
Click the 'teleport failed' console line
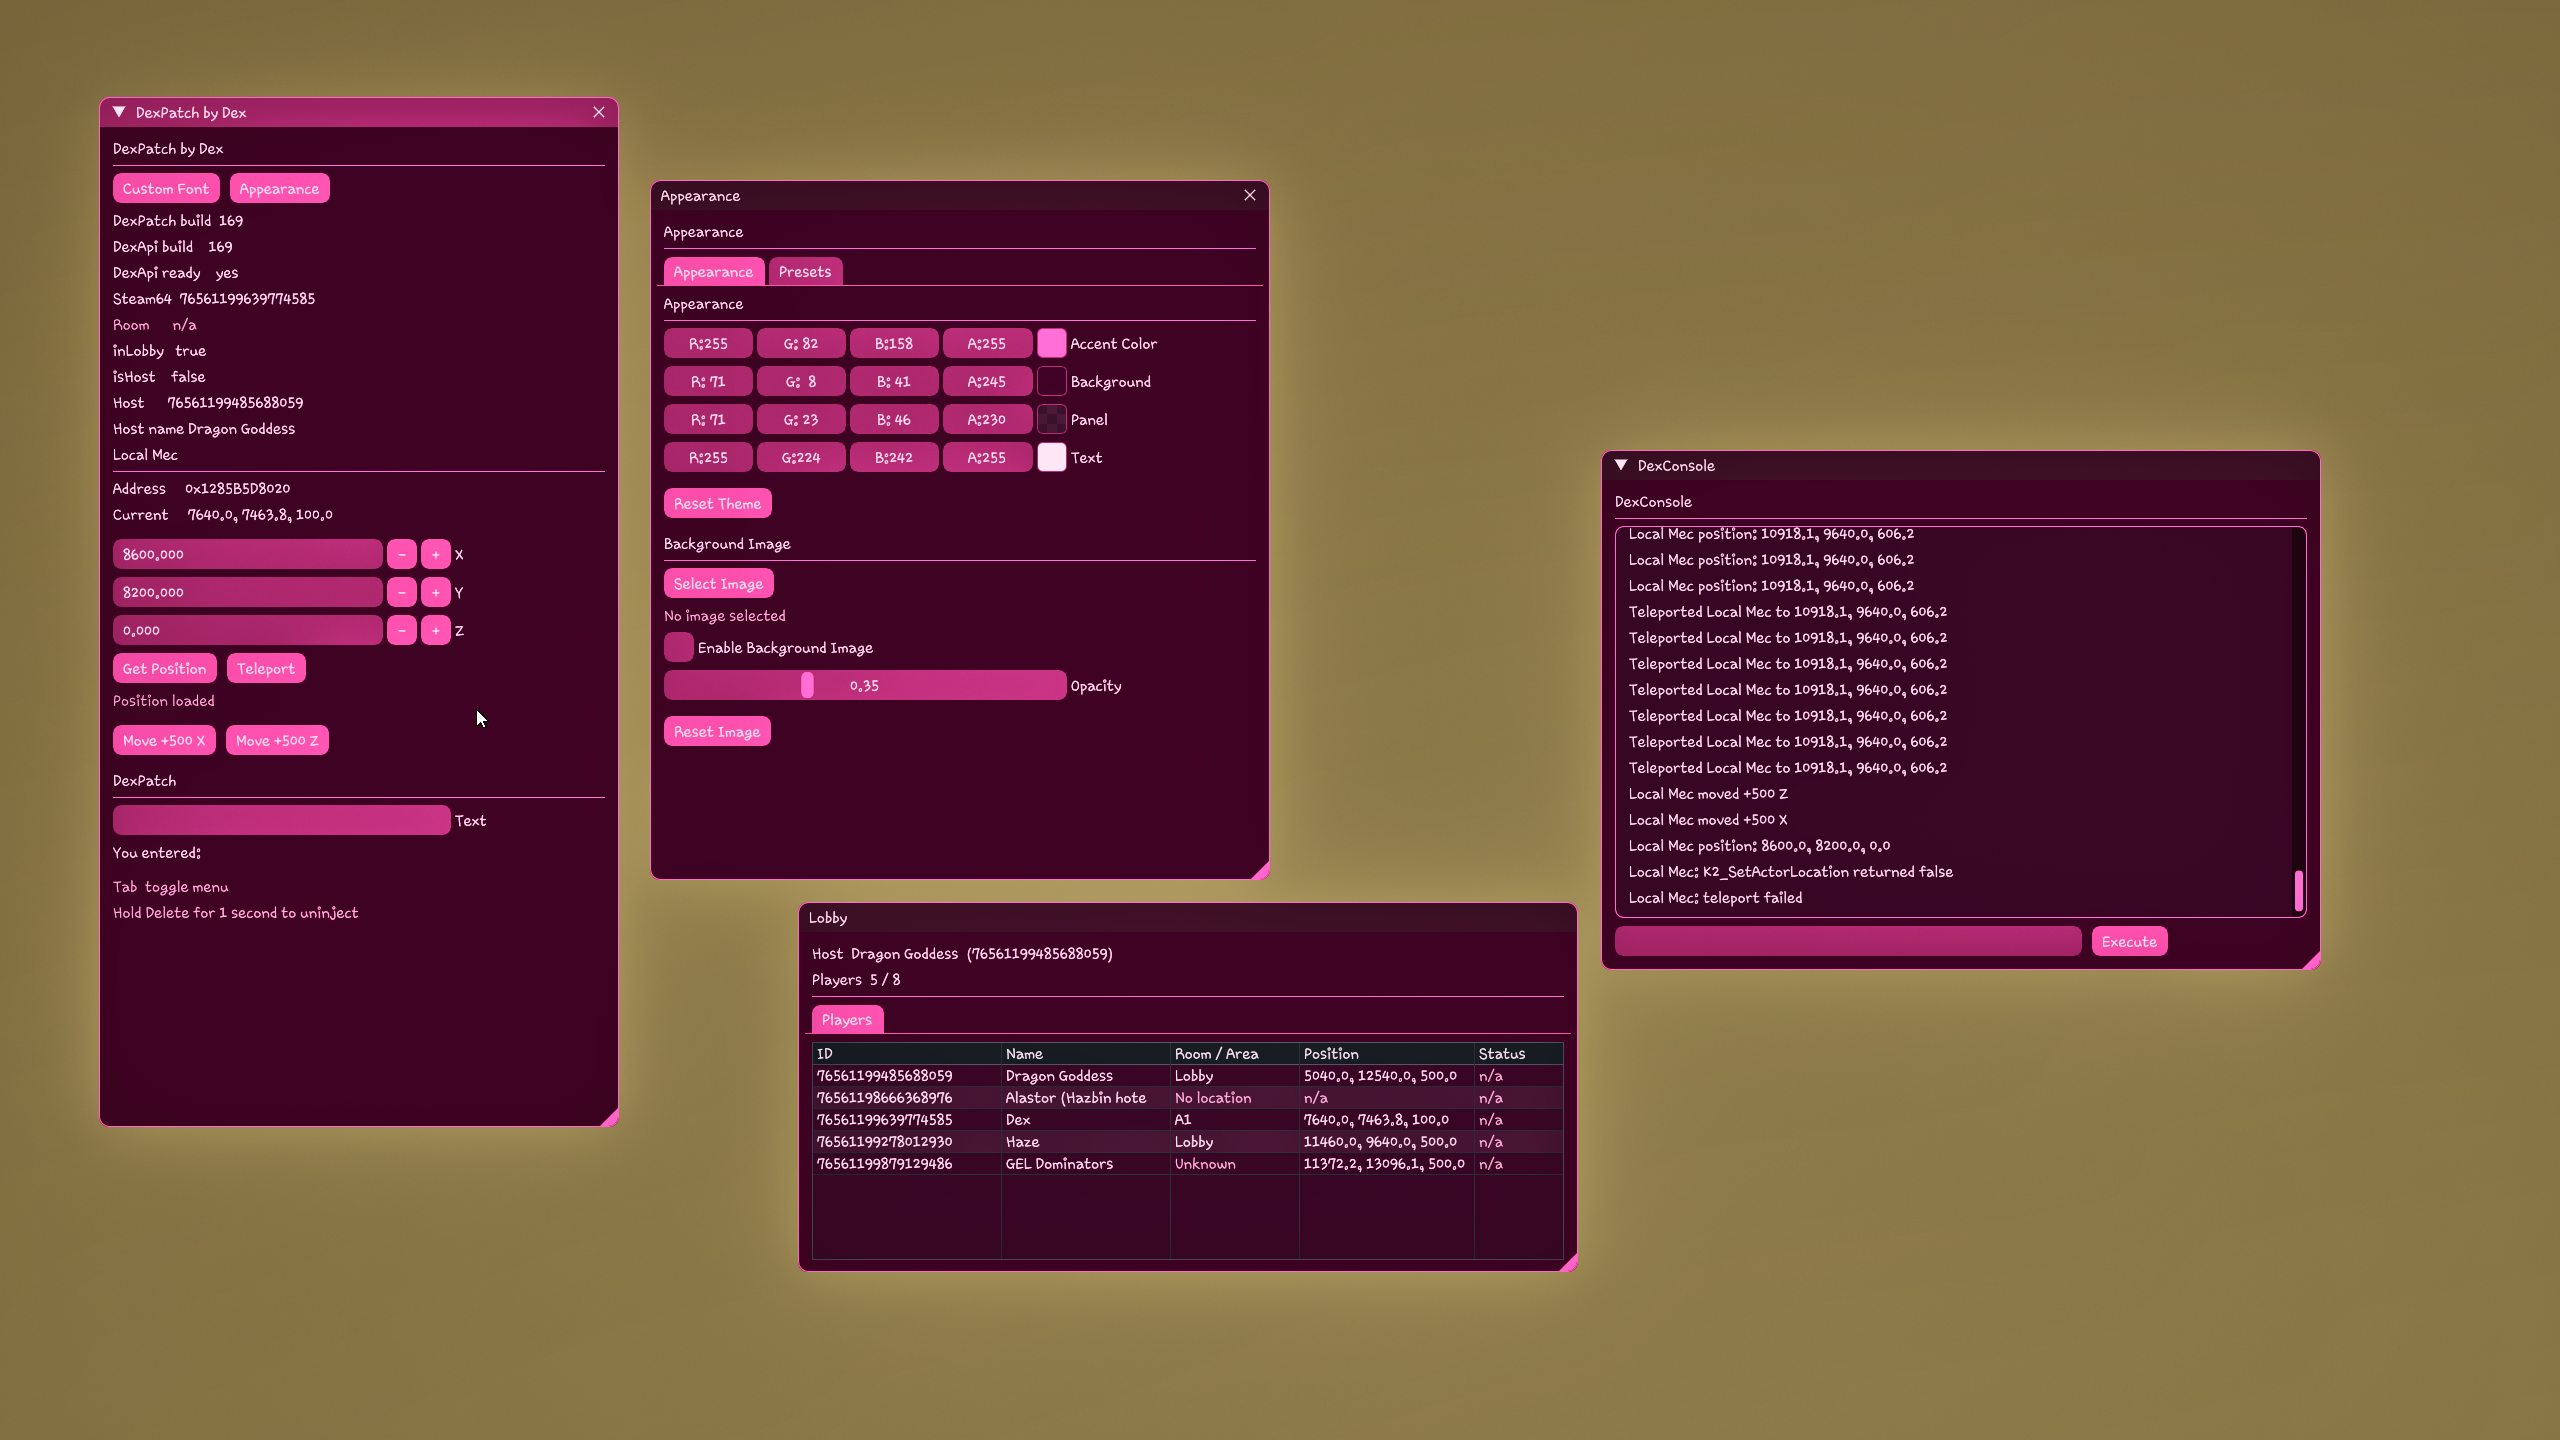pos(1715,898)
